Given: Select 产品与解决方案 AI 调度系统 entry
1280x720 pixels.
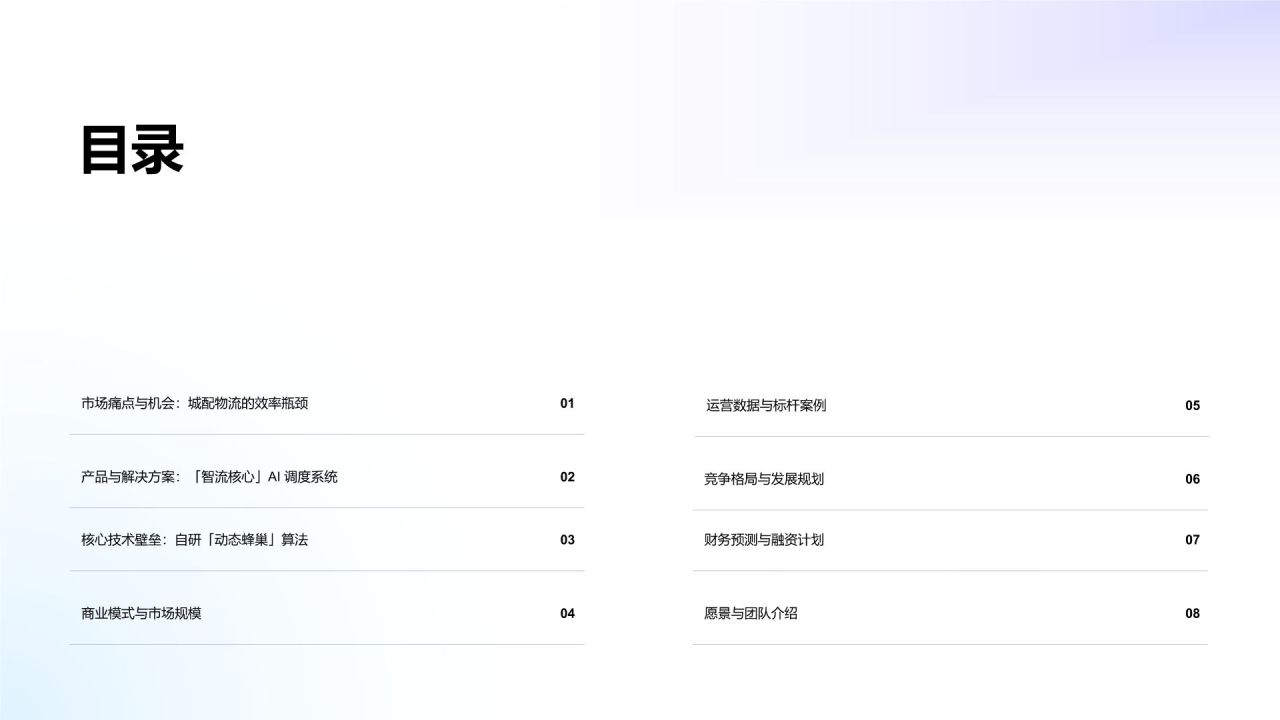Looking at the screenshot, I should 209,477.
